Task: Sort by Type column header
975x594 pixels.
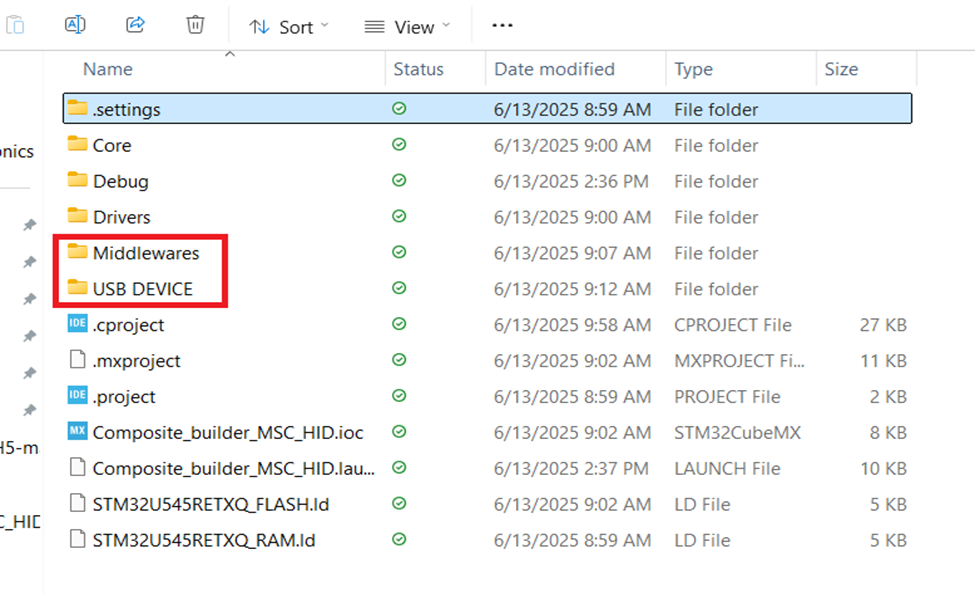Action: point(693,69)
